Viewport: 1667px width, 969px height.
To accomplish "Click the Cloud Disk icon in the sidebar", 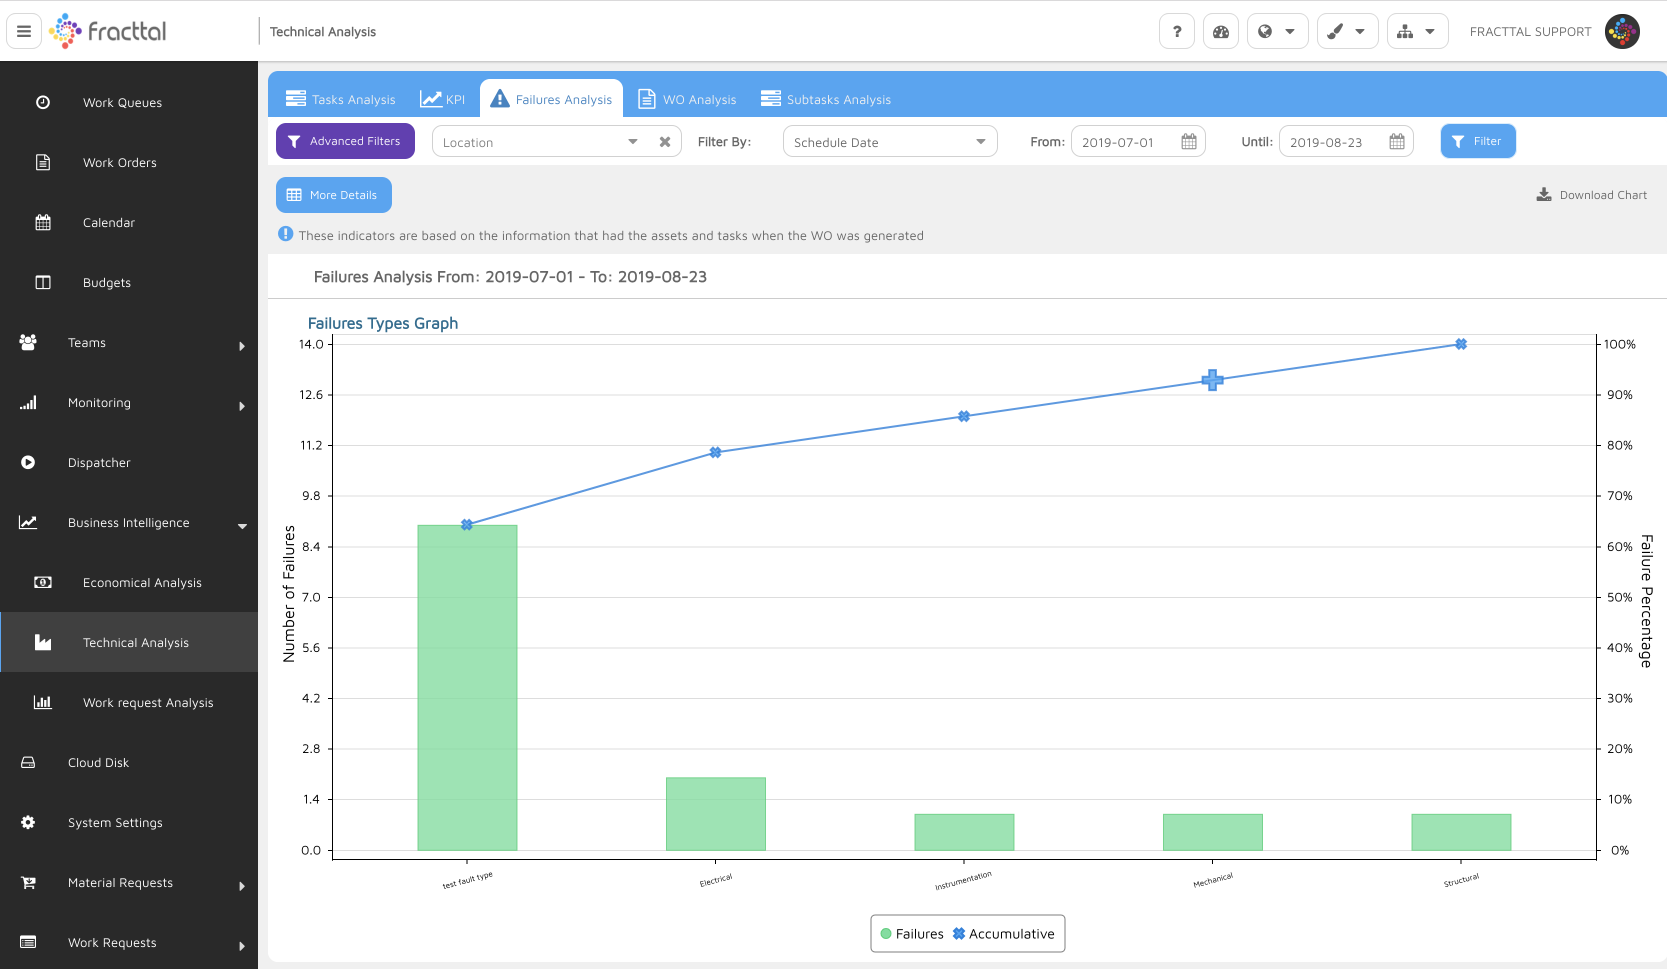I will pyautogui.click(x=27, y=762).
